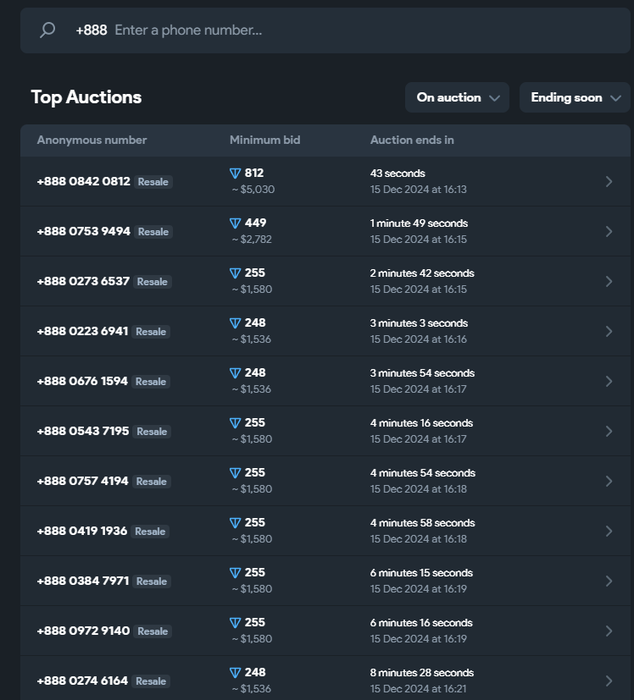Sort by Minimum bid column header
The height and width of the screenshot is (700, 634).
pos(264,140)
